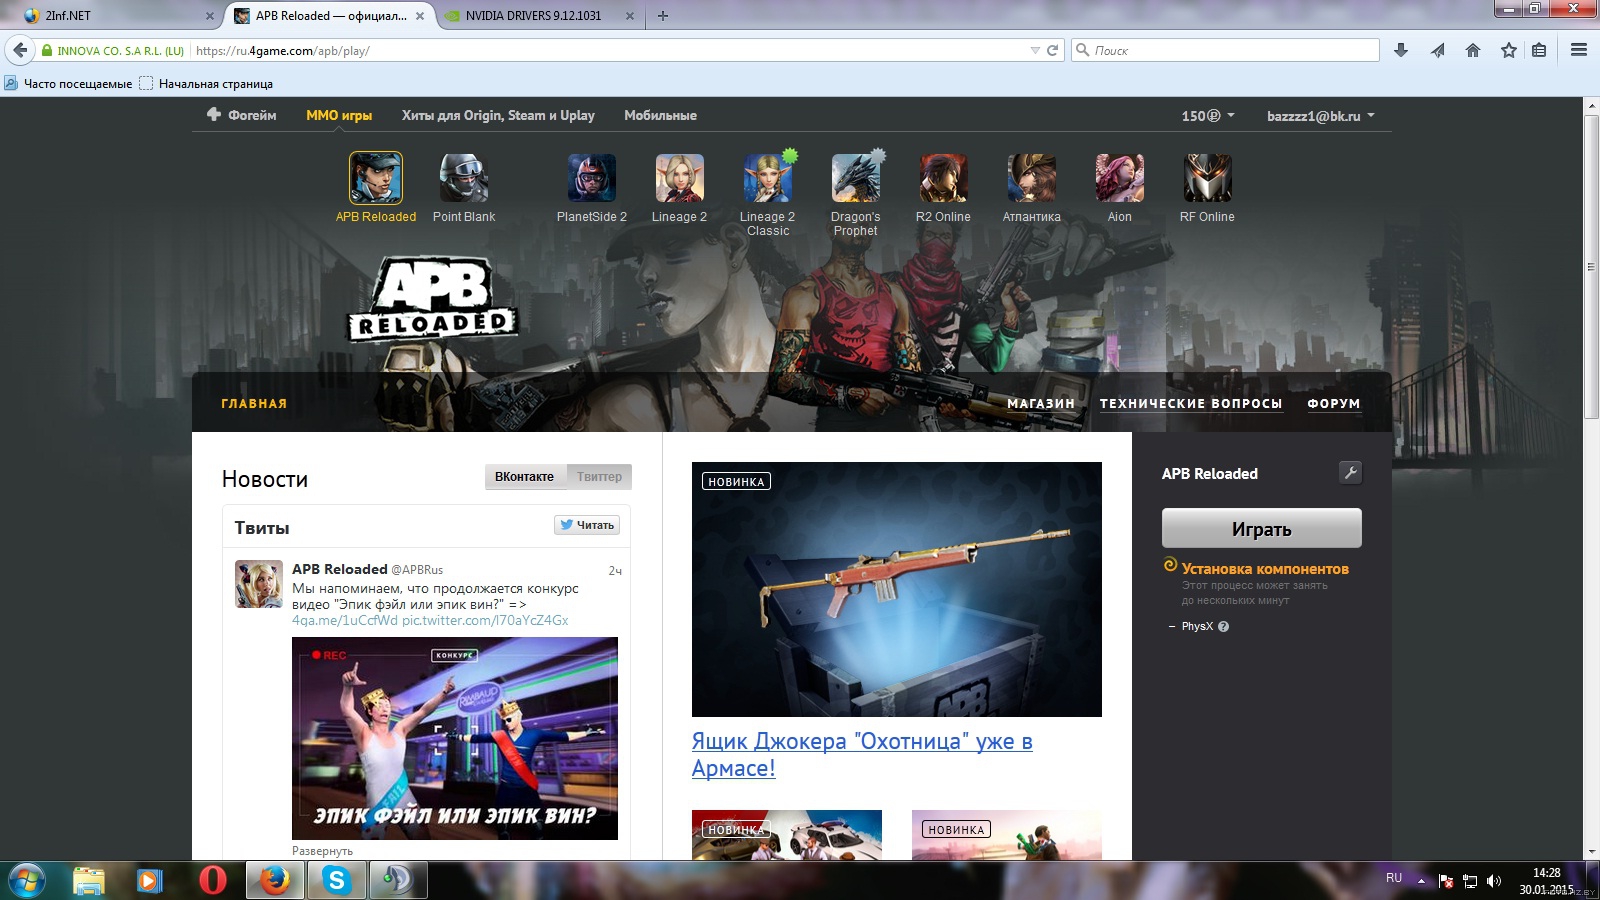Reload the page with the refresh icon
The image size is (1600, 900).
1052,50
